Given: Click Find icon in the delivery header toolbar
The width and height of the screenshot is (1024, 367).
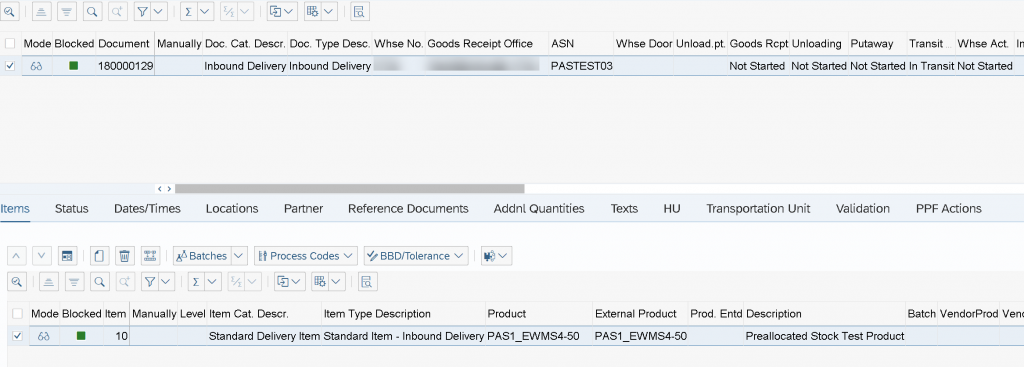Looking at the screenshot, I should 93,11.
